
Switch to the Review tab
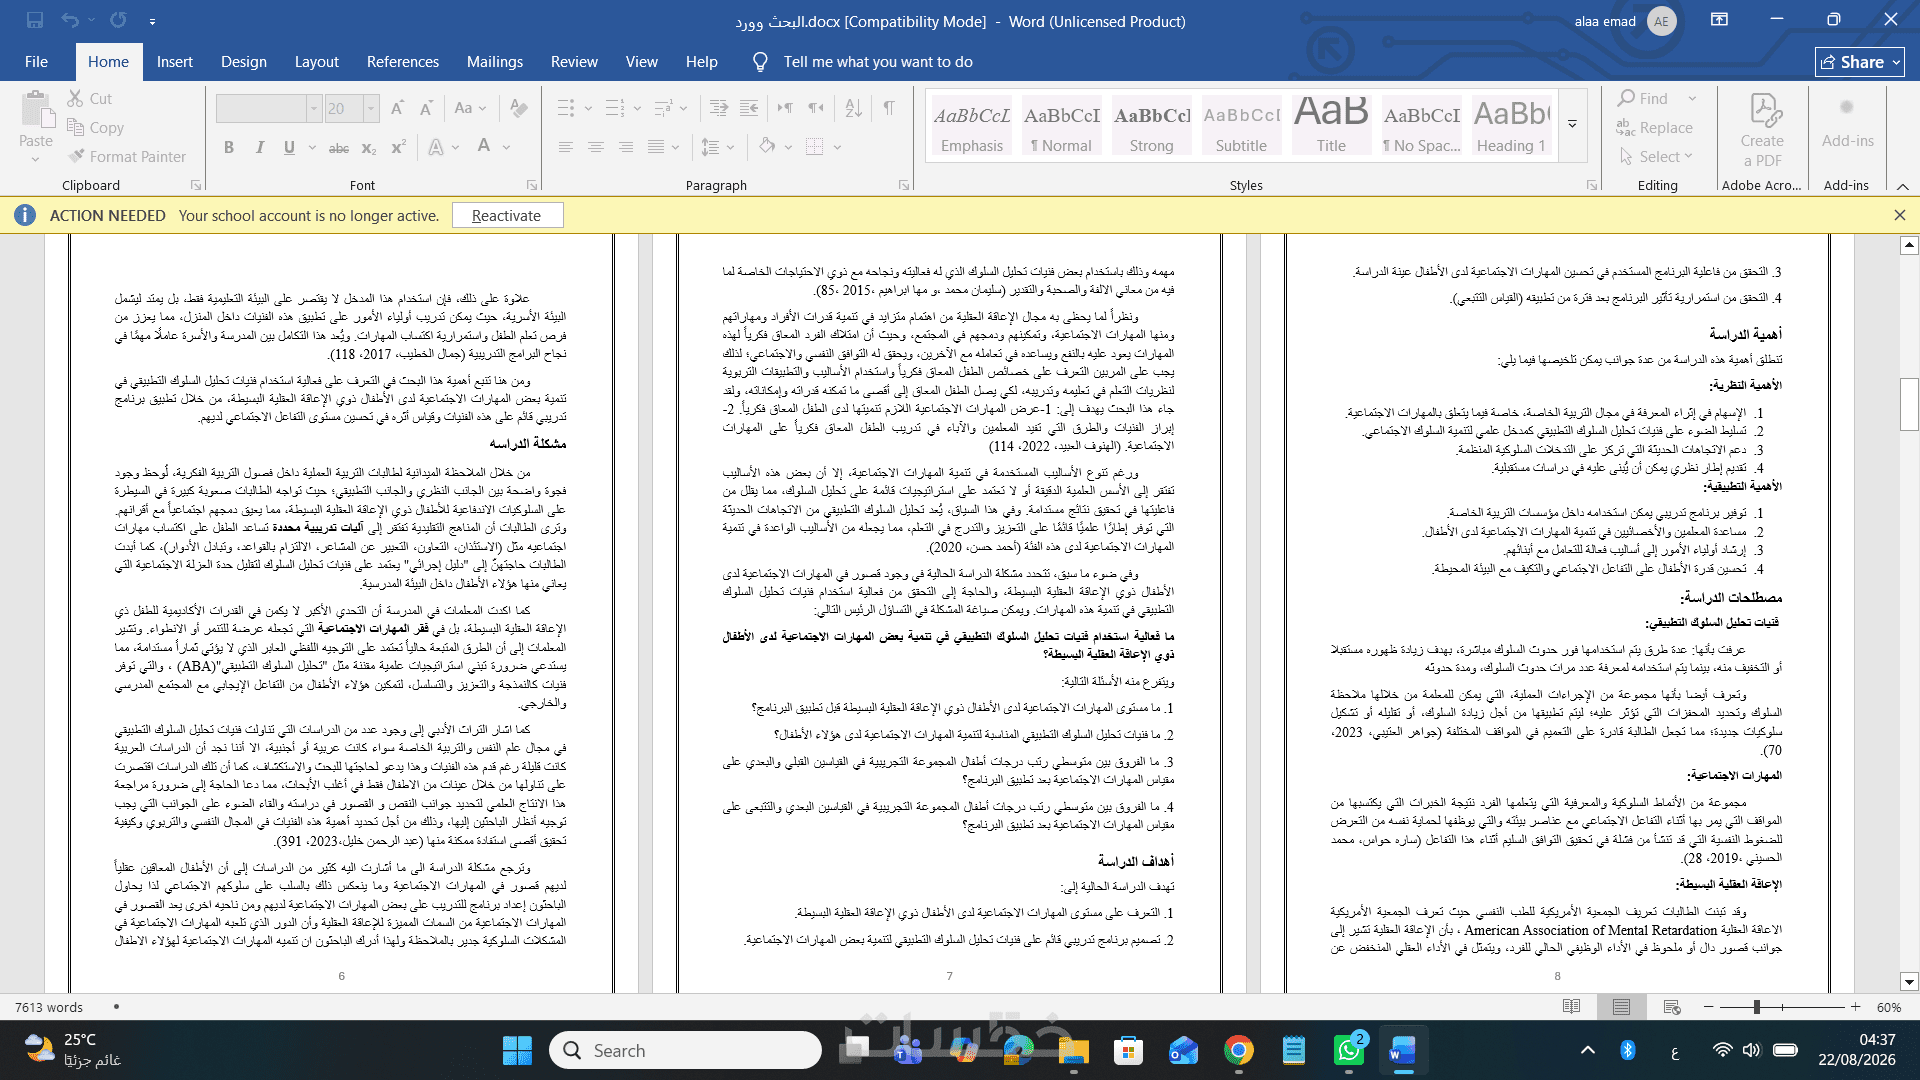pyautogui.click(x=574, y=61)
